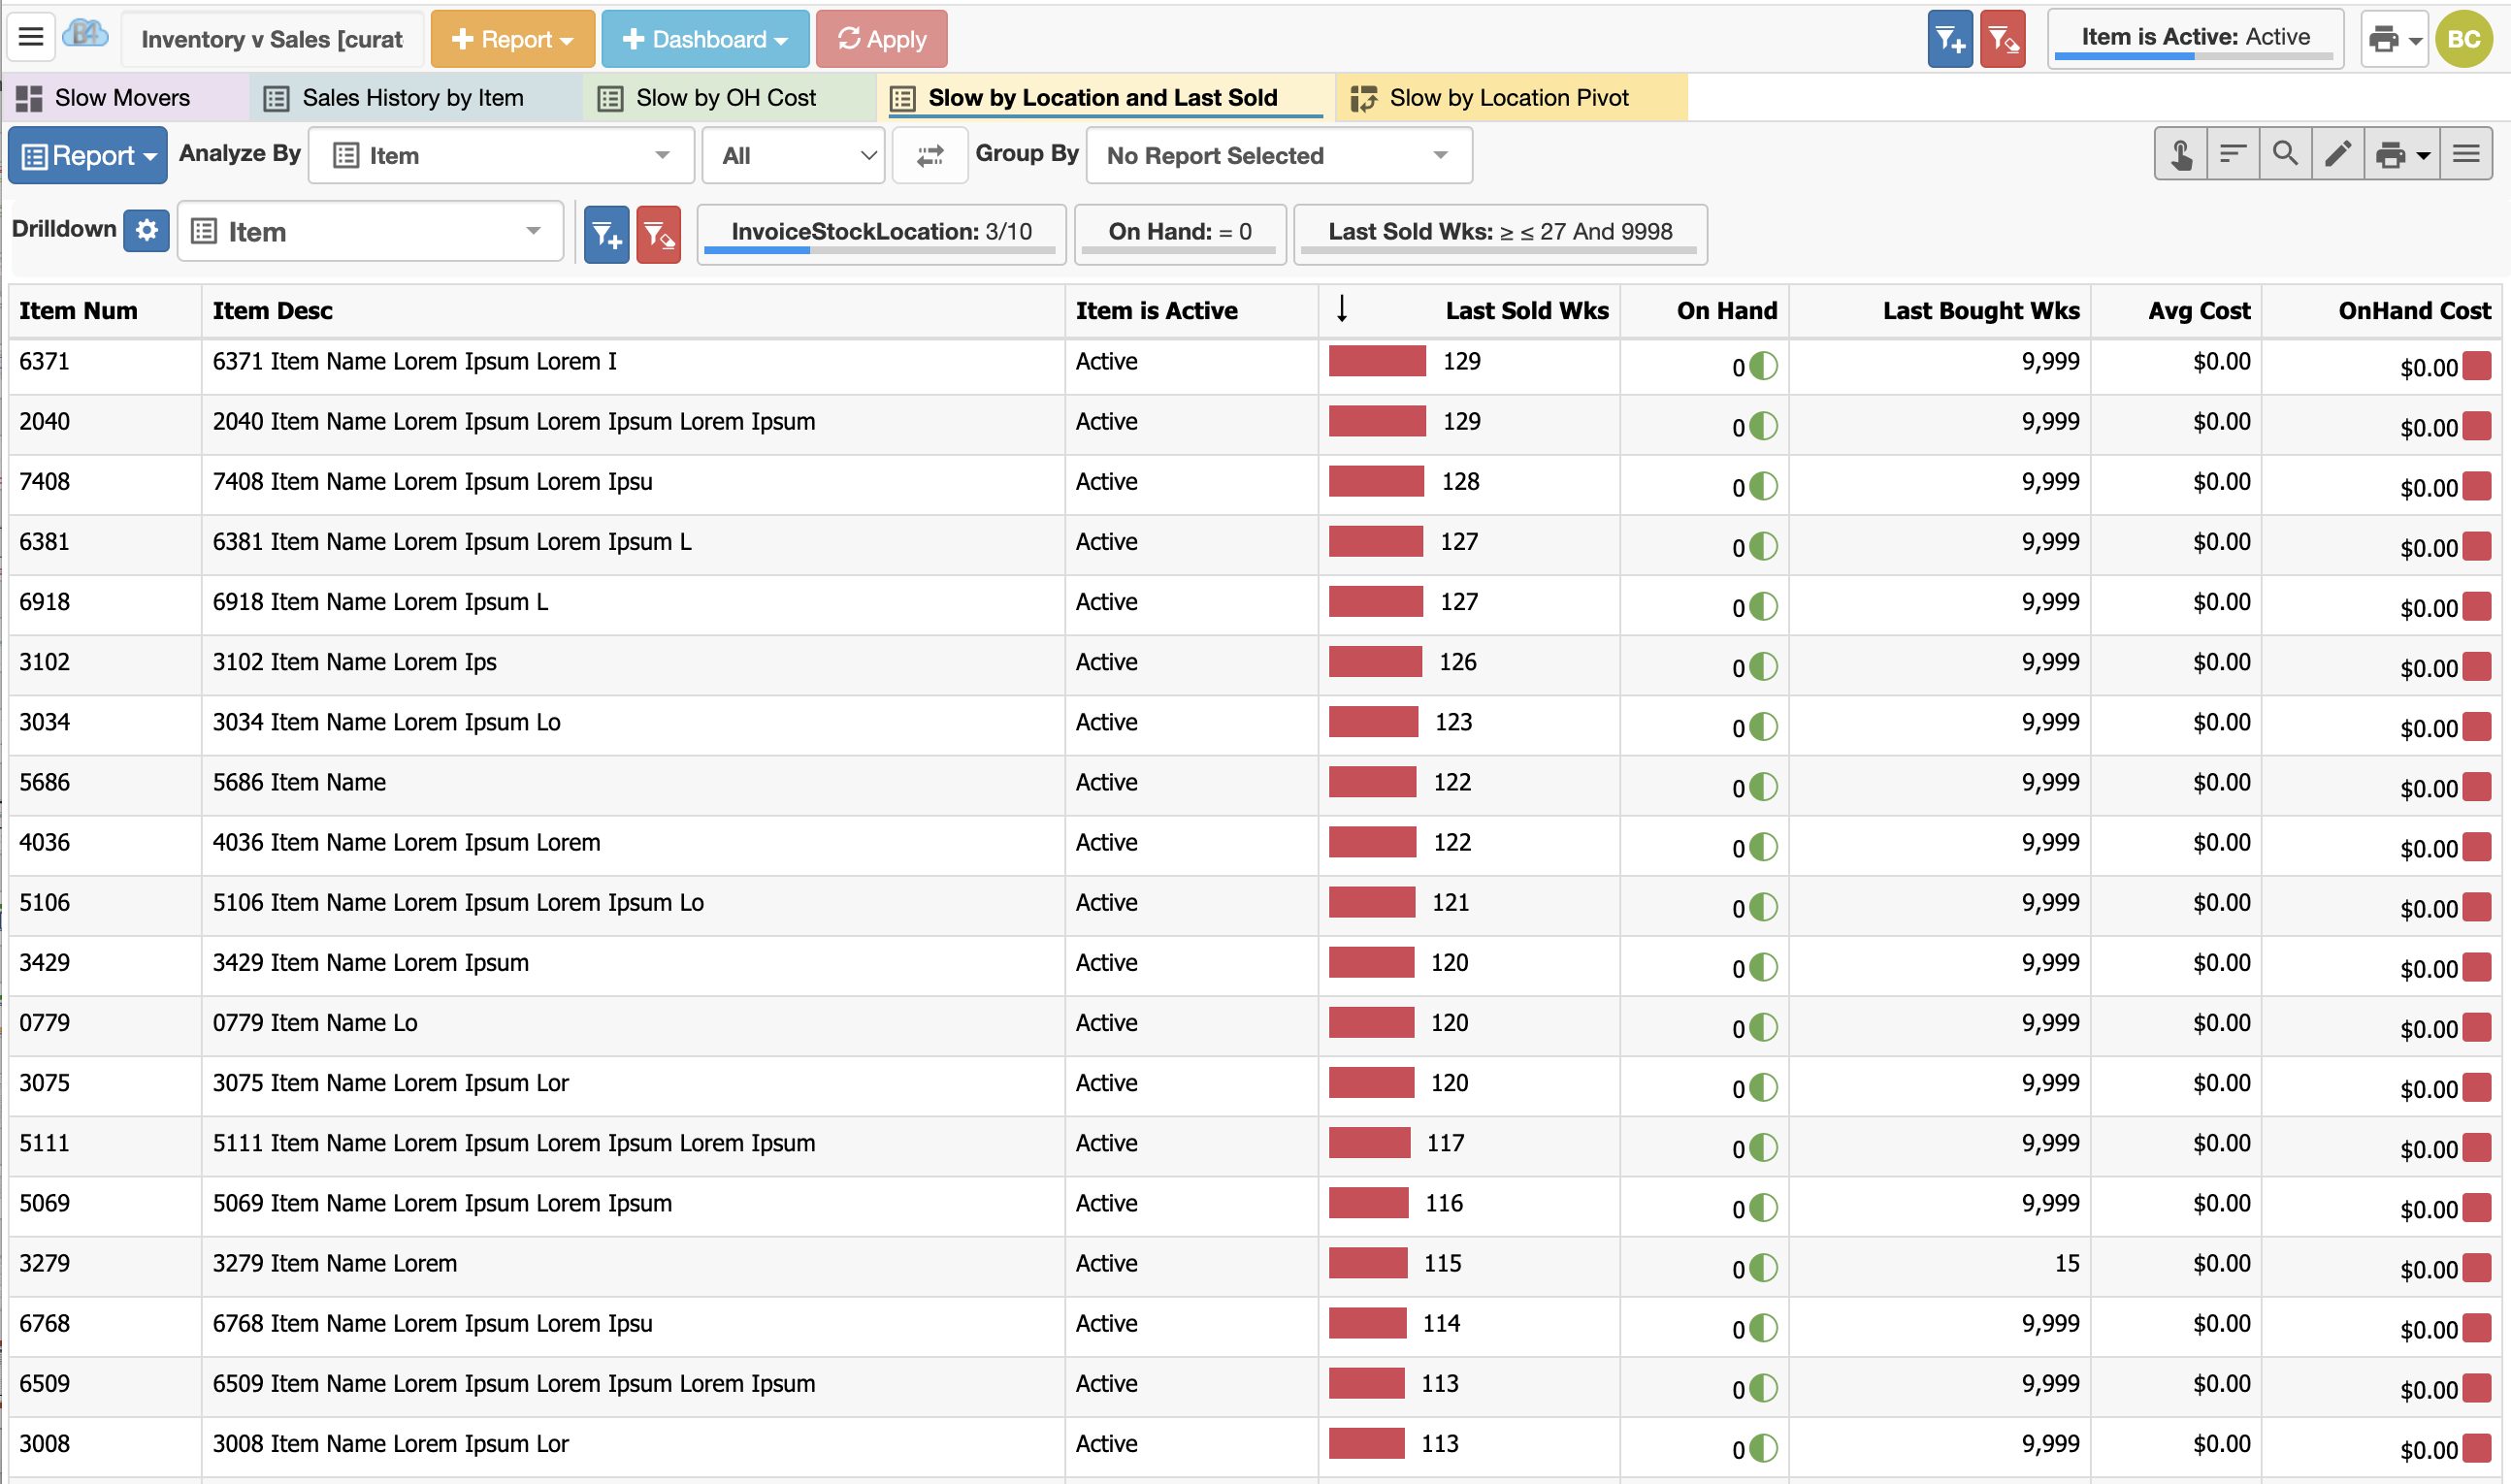This screenshot has height=1484, width=2511.
Task: Click the touch pointer toolbar icon
Action: pos(2181,154)
